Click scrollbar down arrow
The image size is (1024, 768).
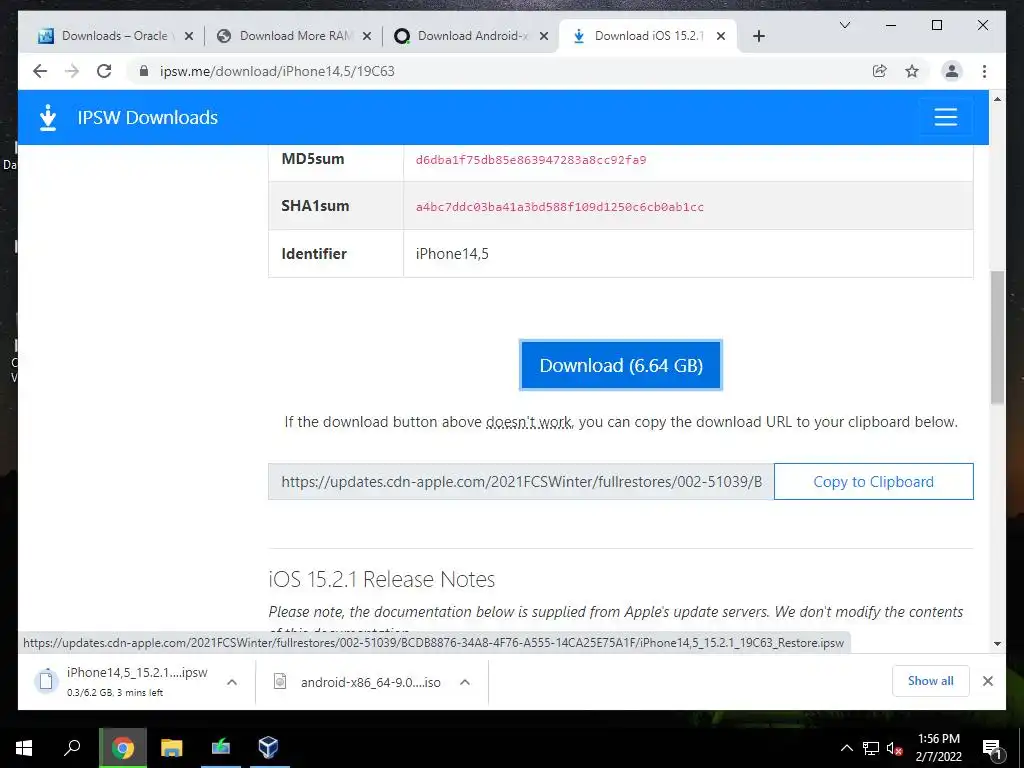pos(997,644)
